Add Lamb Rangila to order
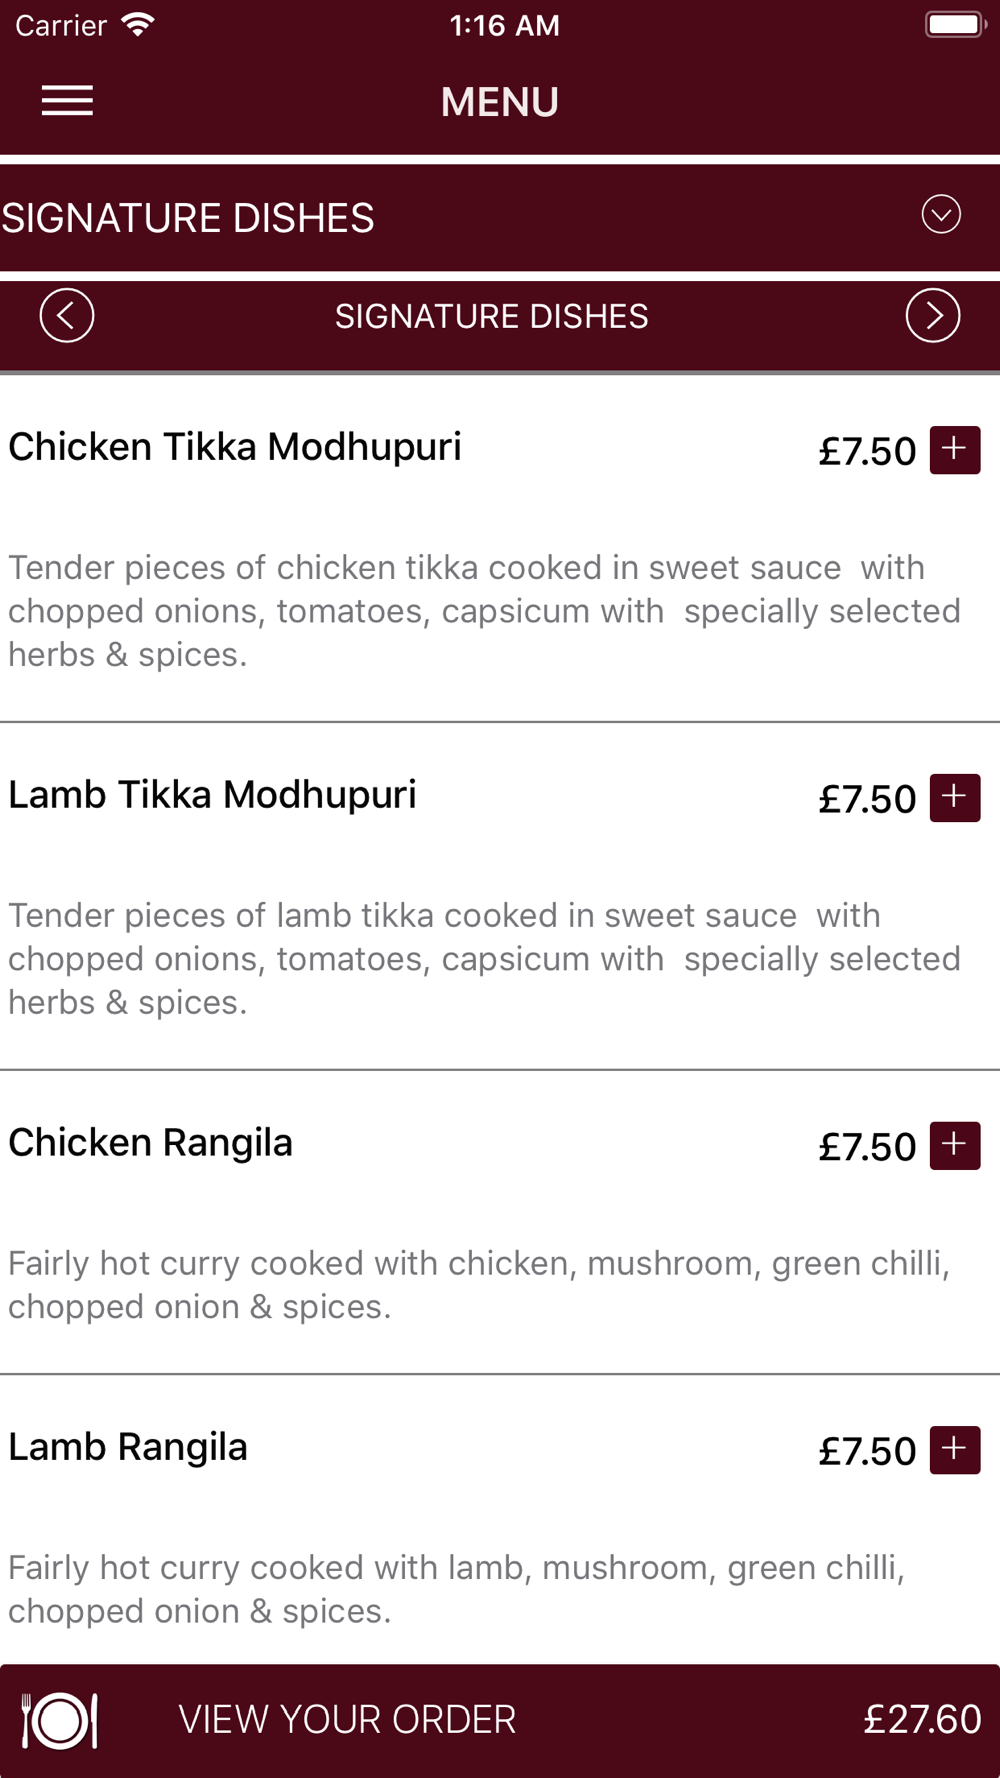 pyautogui.click(x=954, y=1449)
